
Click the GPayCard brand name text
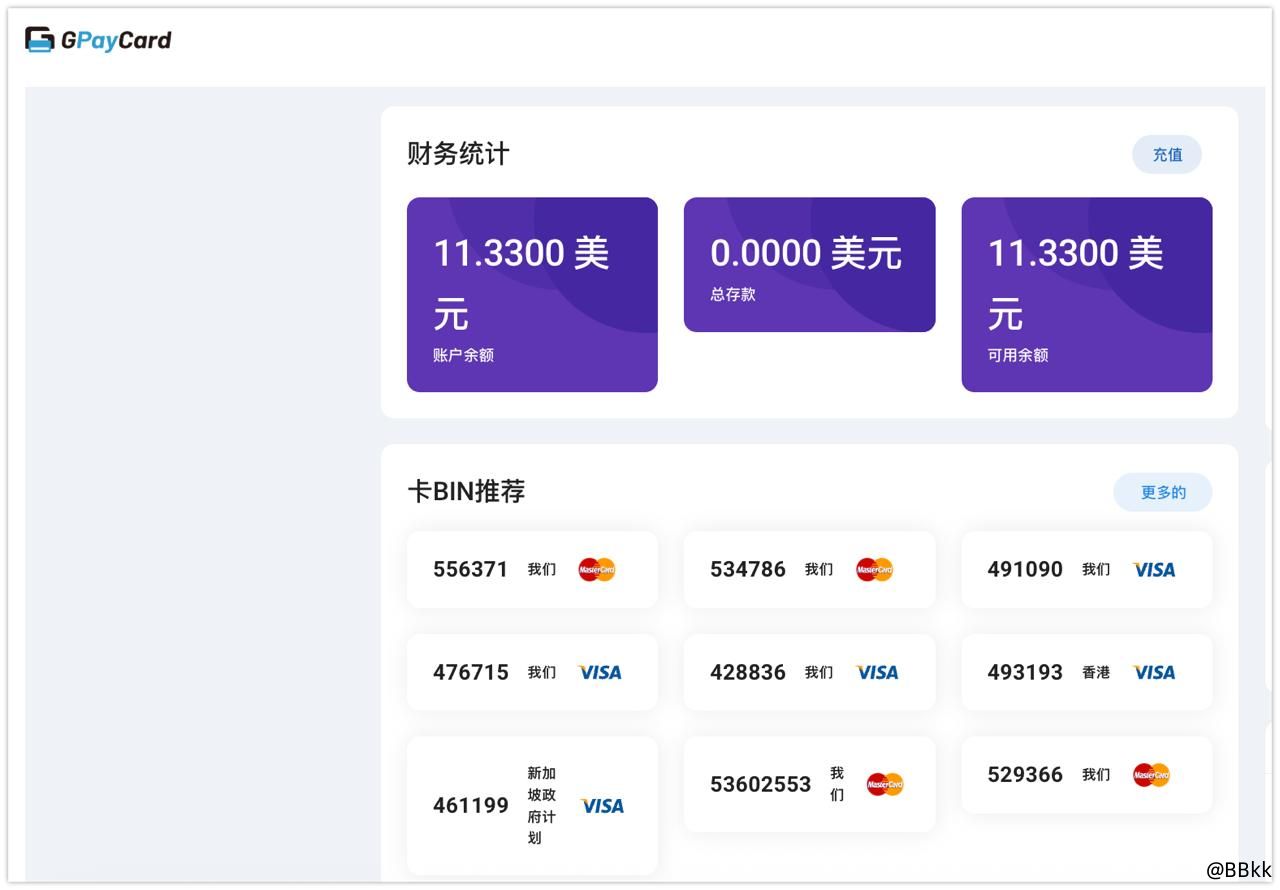pos(116,41)
